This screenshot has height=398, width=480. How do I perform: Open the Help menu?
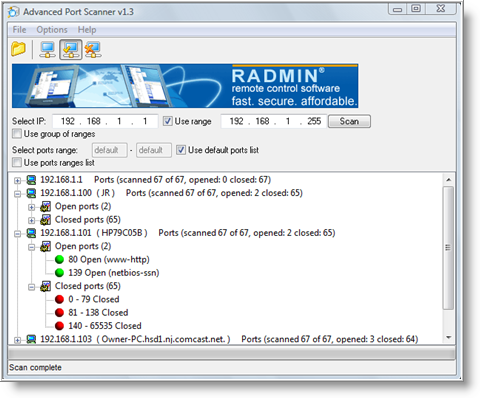(87, 30)
